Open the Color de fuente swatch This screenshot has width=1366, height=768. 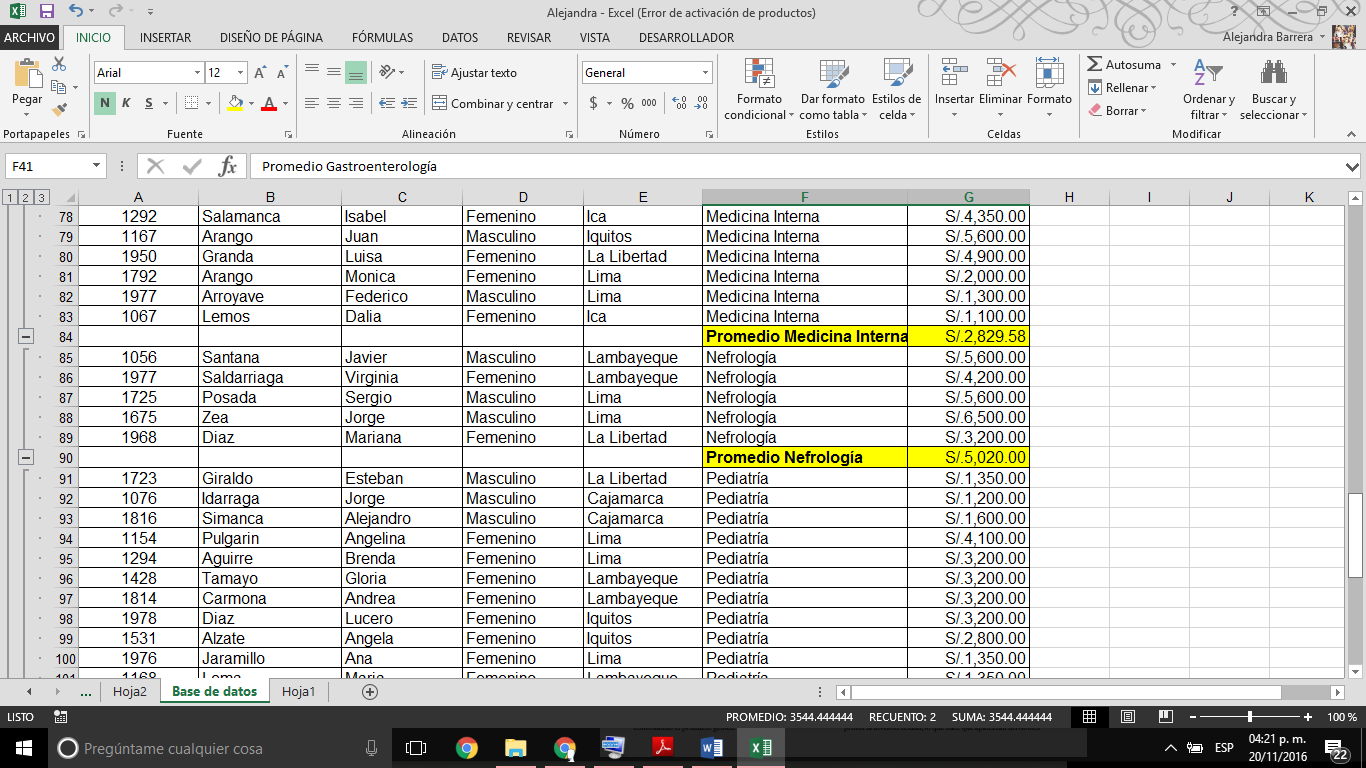(x=271, y=103)
